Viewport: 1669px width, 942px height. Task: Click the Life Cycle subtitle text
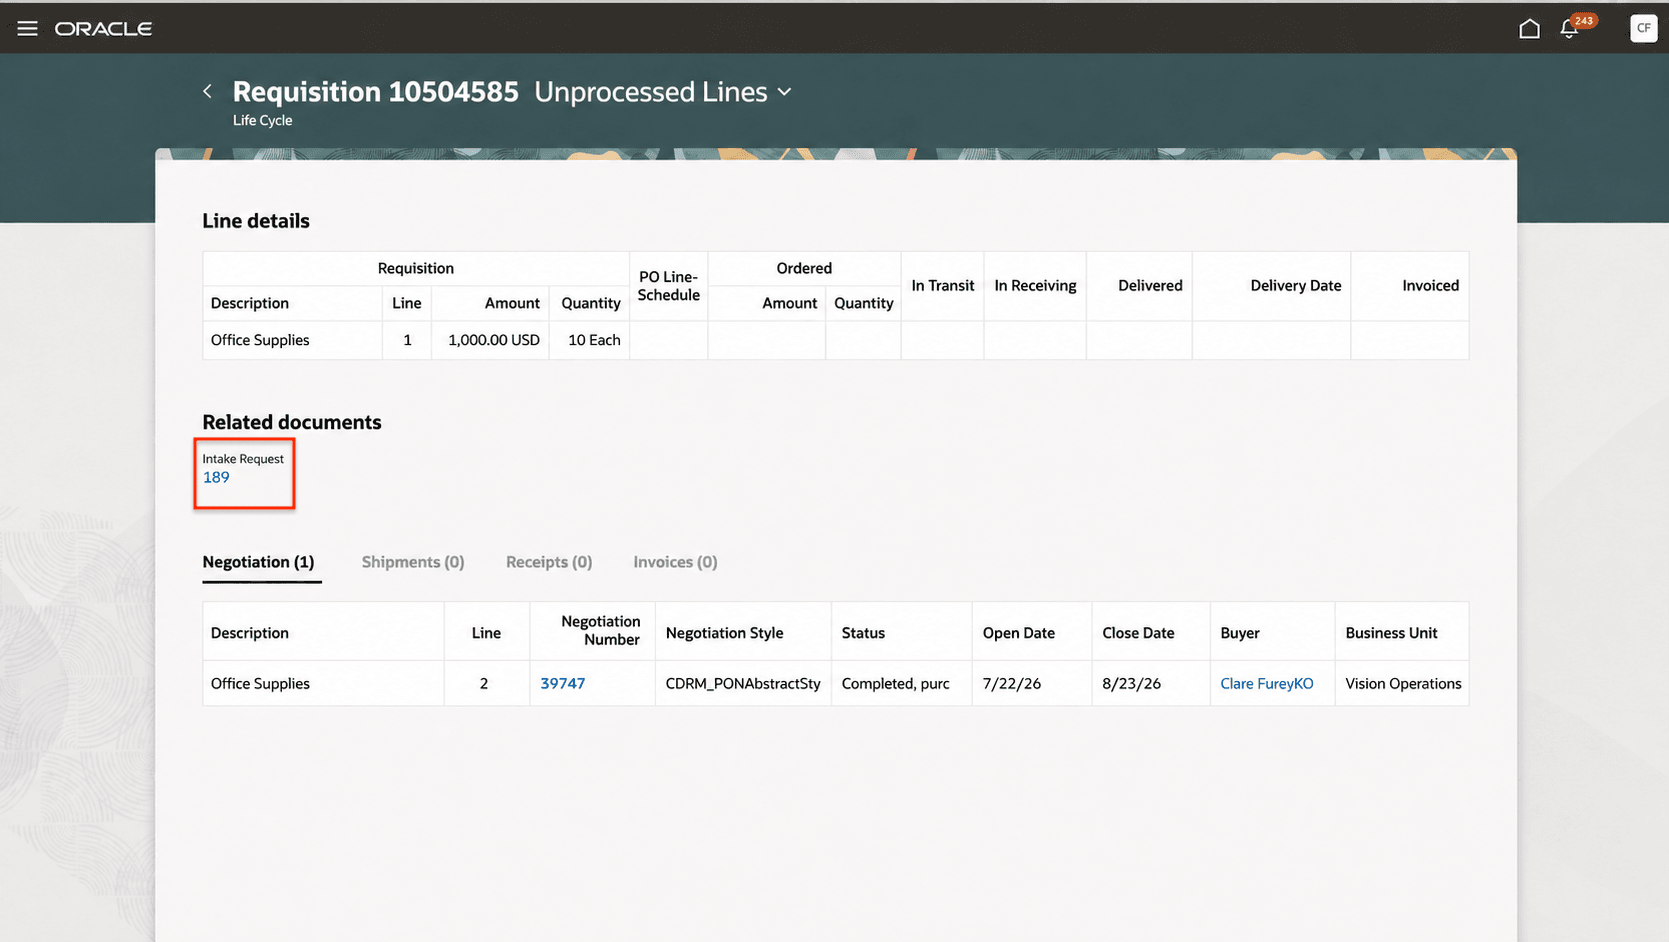pyautogui.click(x=263, y=120)
